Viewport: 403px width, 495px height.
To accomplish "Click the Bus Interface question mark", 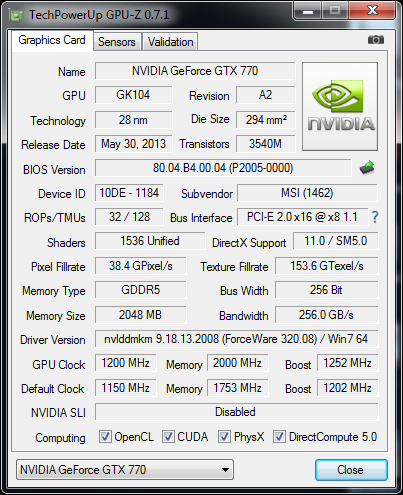I will tap(375, 217).
